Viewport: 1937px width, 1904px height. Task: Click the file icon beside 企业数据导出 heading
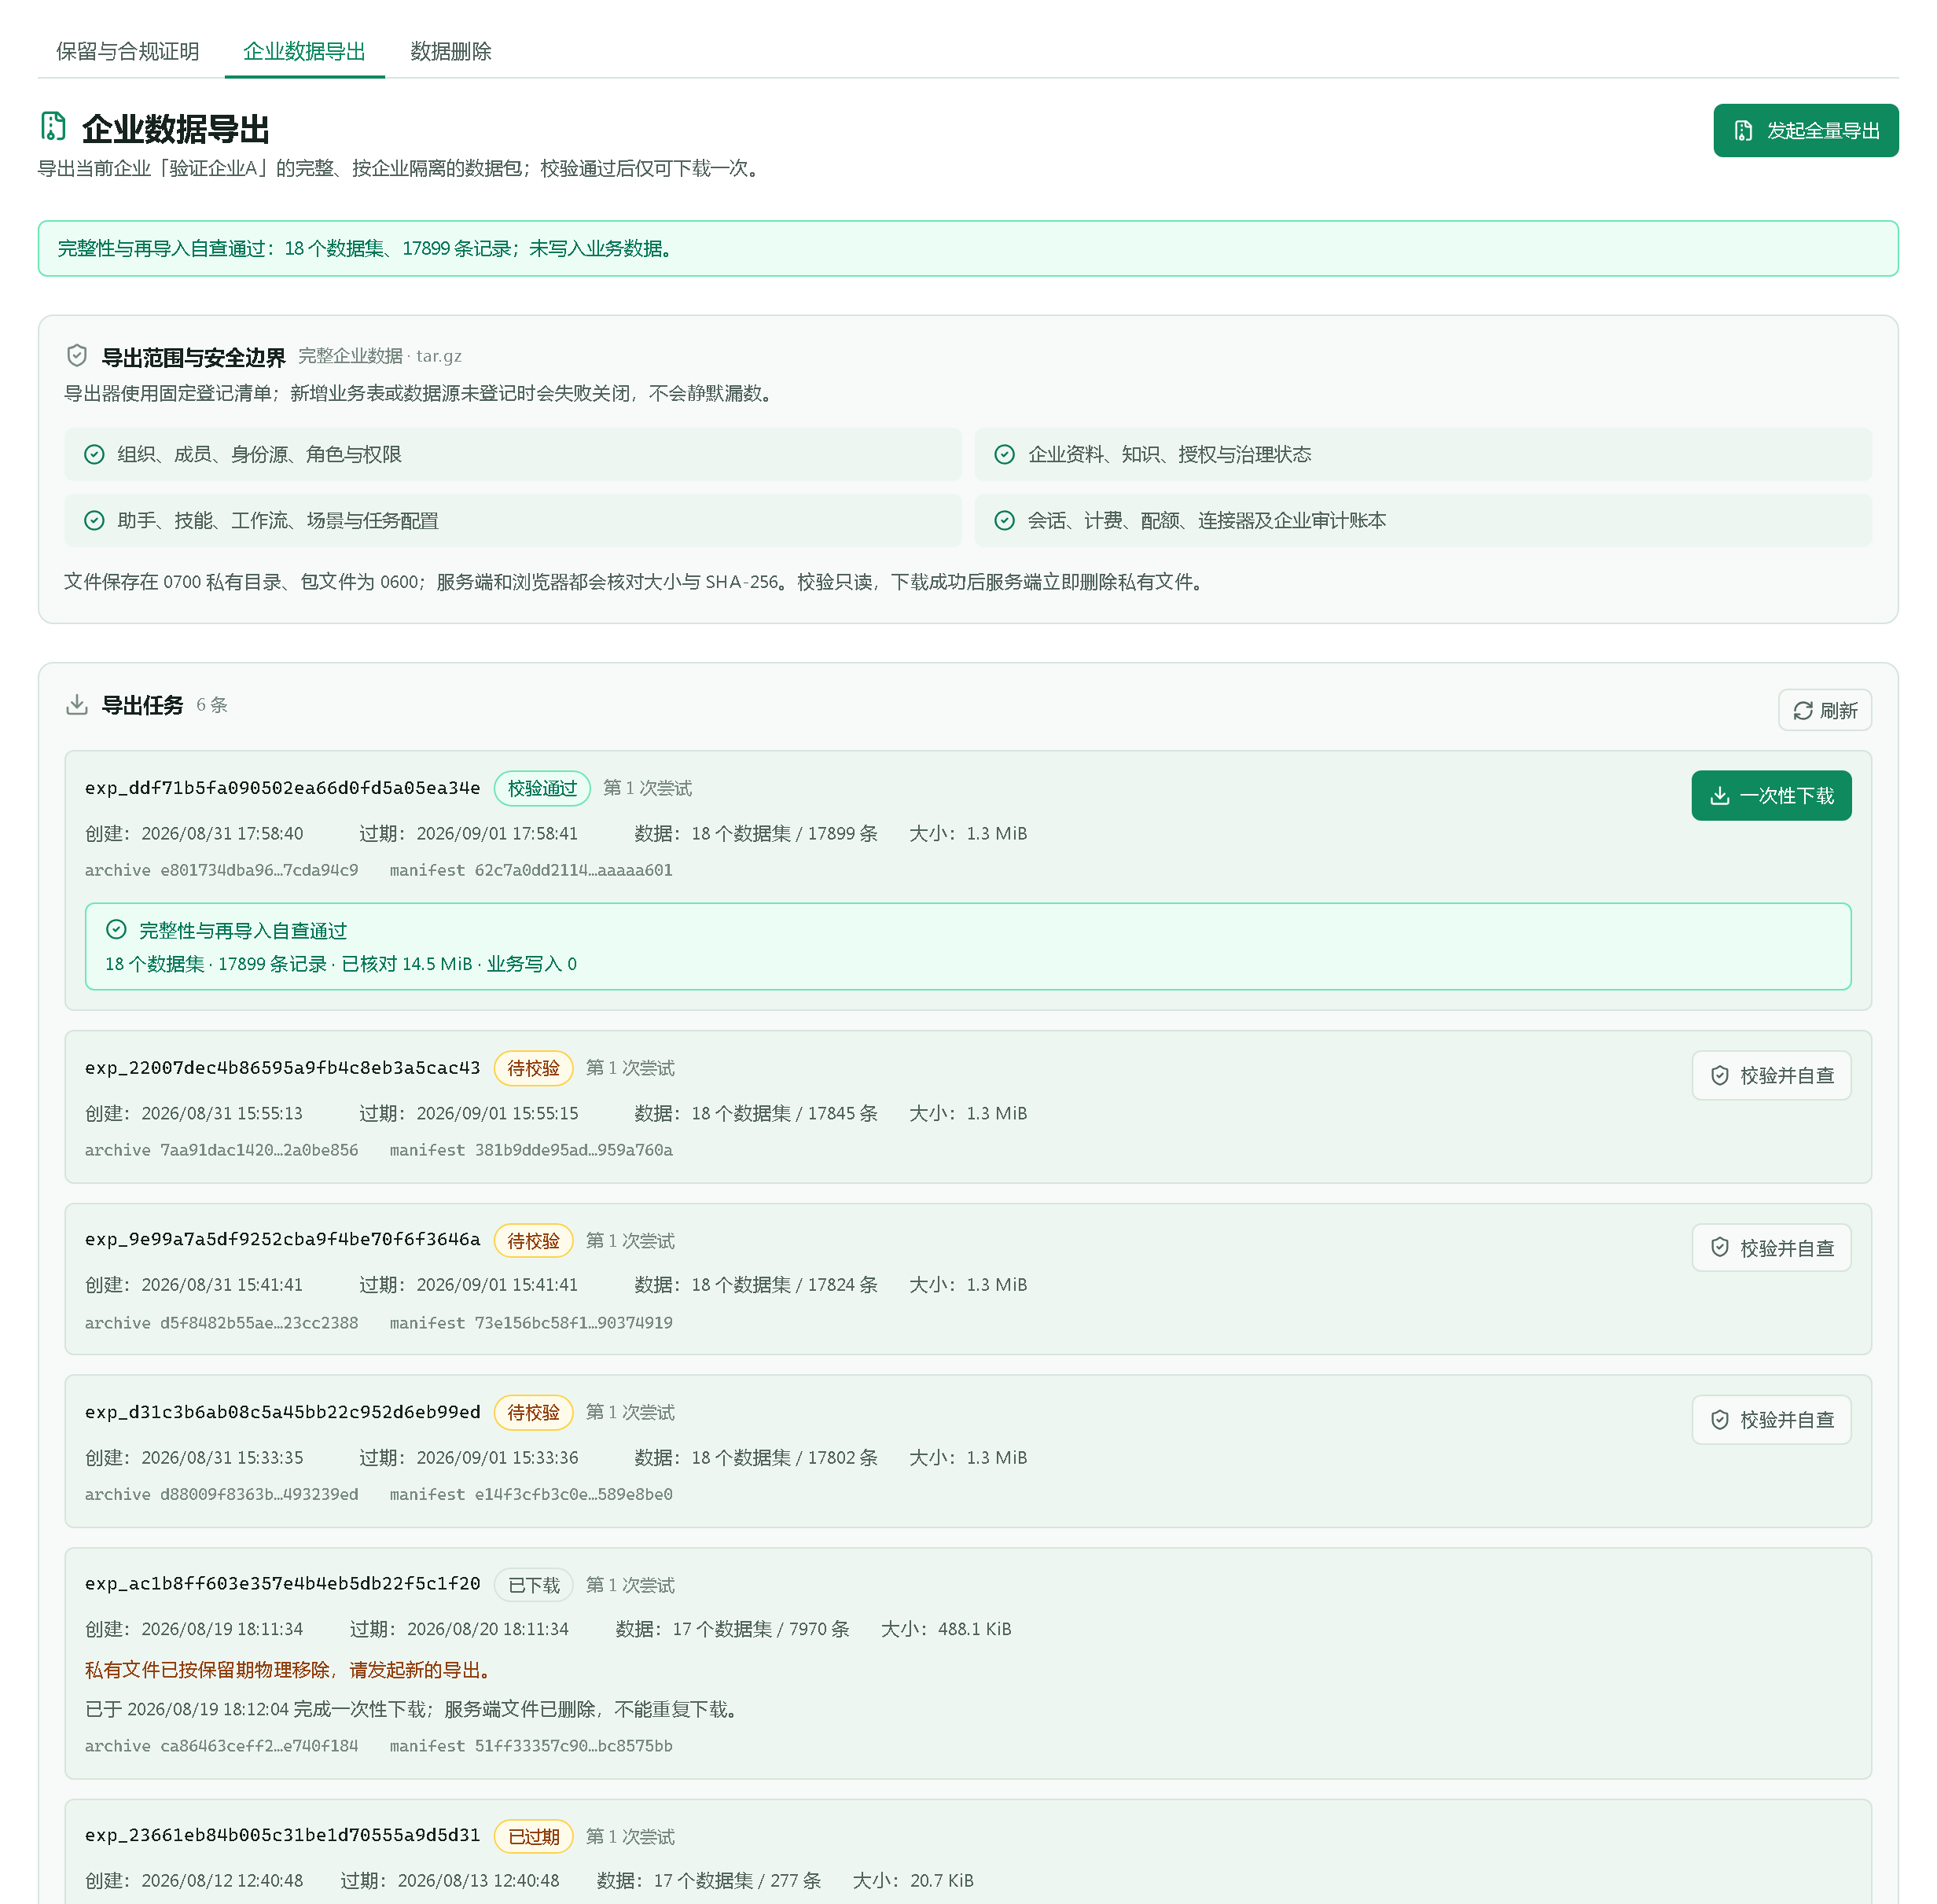coord(53,127)
